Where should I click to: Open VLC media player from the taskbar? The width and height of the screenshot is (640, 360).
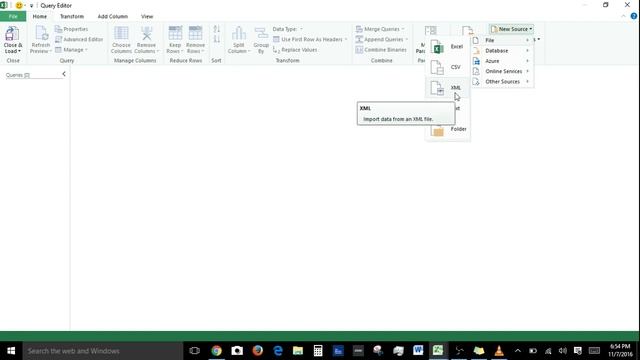(x=499, y=351)
